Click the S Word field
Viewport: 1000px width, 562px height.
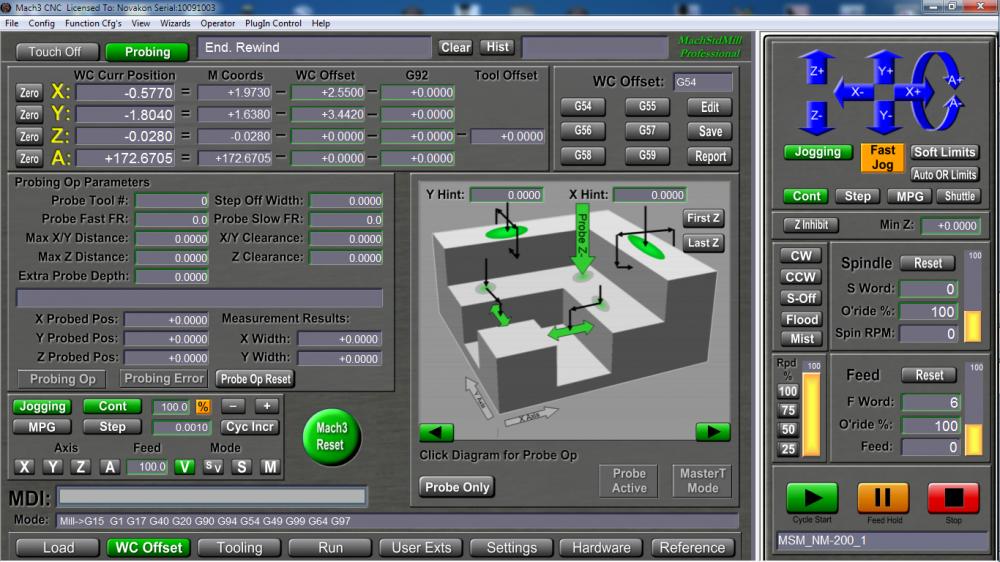click(x=929, y=289)
